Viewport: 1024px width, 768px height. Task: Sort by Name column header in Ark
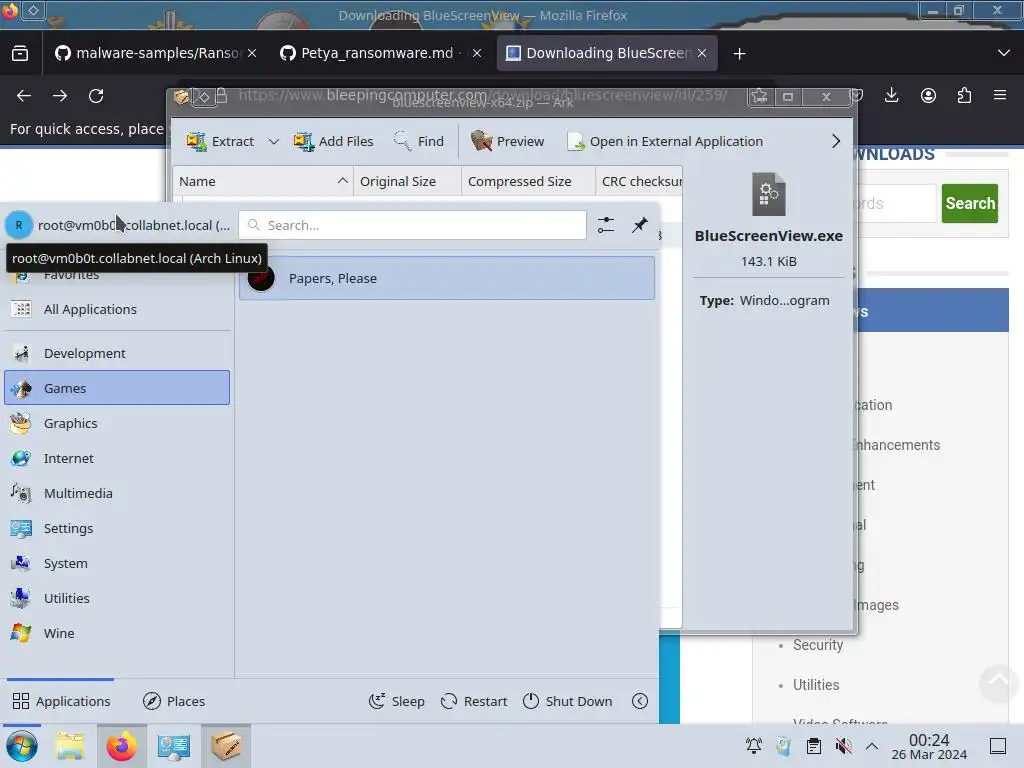(x=263, y=181)
